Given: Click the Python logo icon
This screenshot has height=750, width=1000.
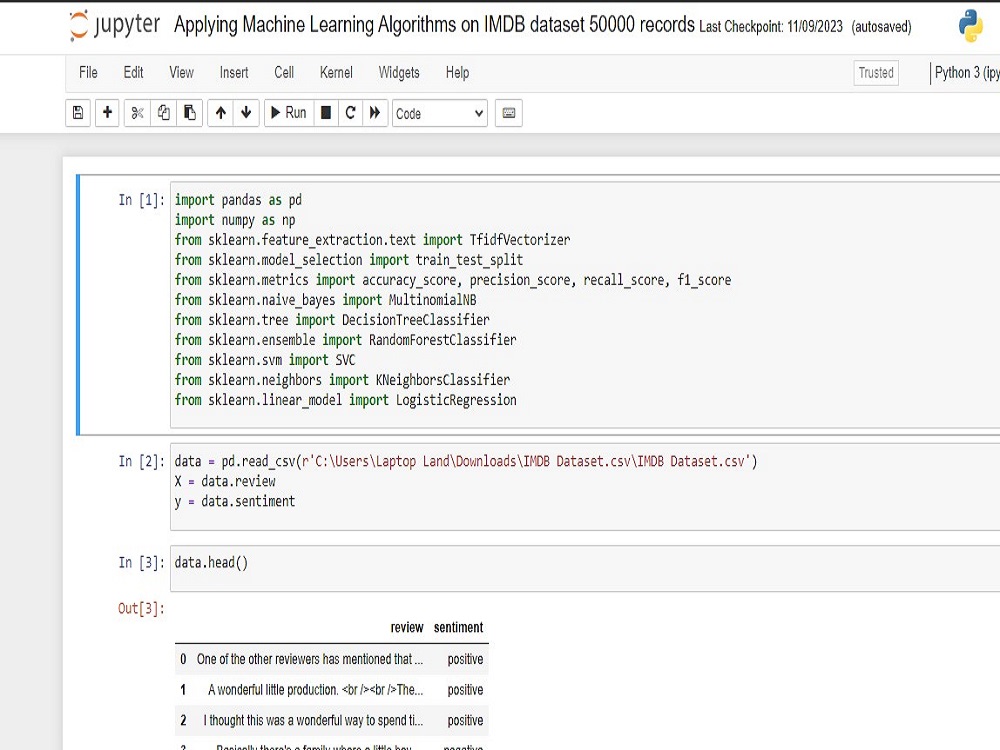Looking at the screenshot, I should point(971,26).
